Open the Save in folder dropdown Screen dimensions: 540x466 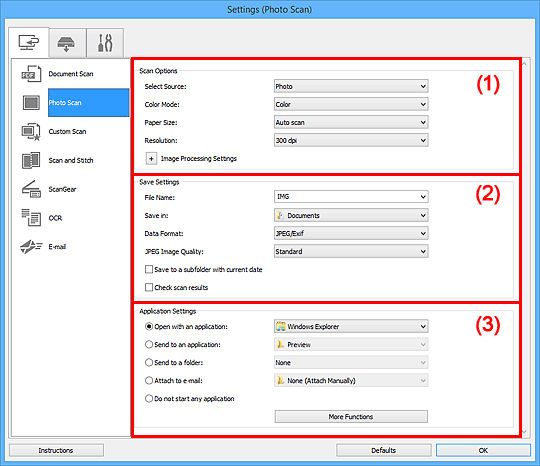click(351, 215)
